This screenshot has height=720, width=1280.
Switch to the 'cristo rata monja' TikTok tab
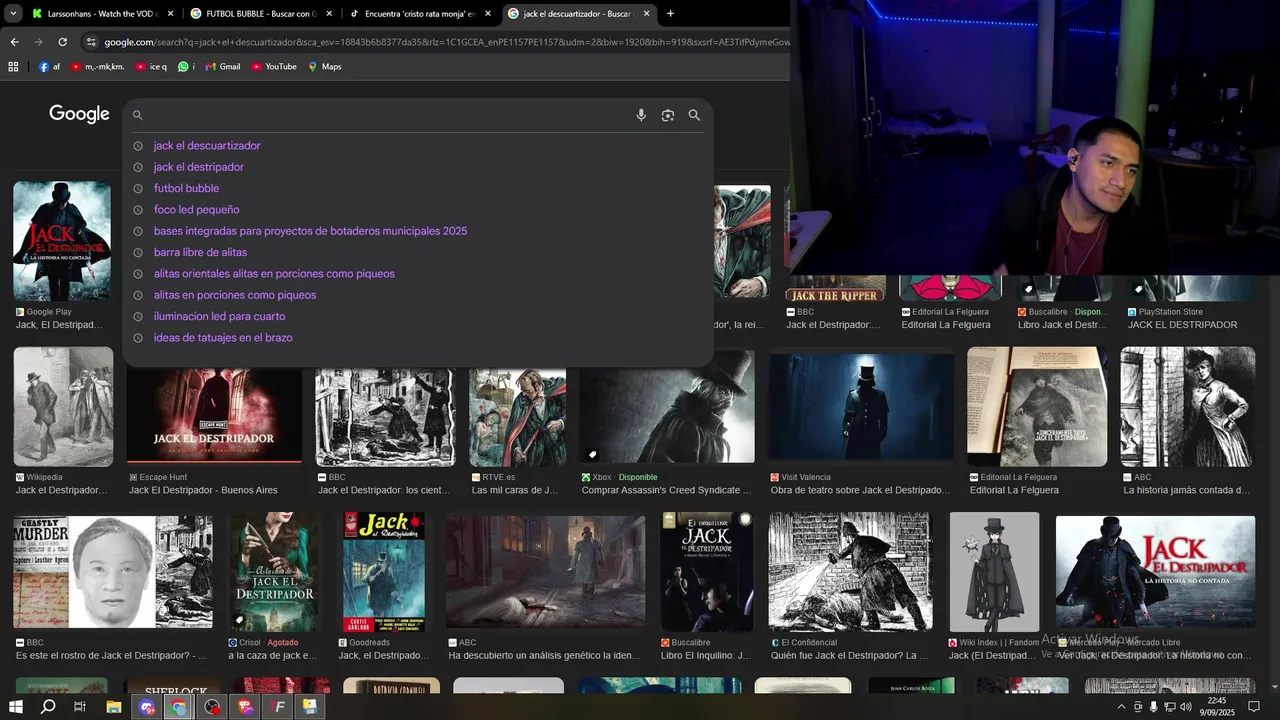pyautogui.click(x=420, y=14)
